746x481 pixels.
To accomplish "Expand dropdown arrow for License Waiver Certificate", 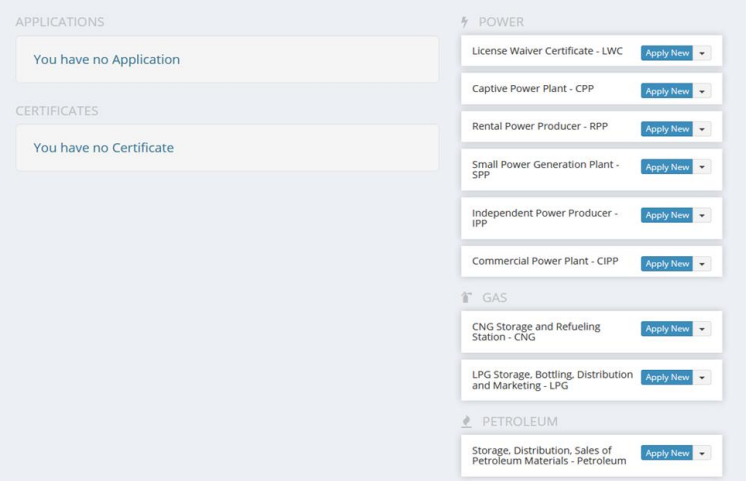I will pyautogui.click(x=702, y=53).
